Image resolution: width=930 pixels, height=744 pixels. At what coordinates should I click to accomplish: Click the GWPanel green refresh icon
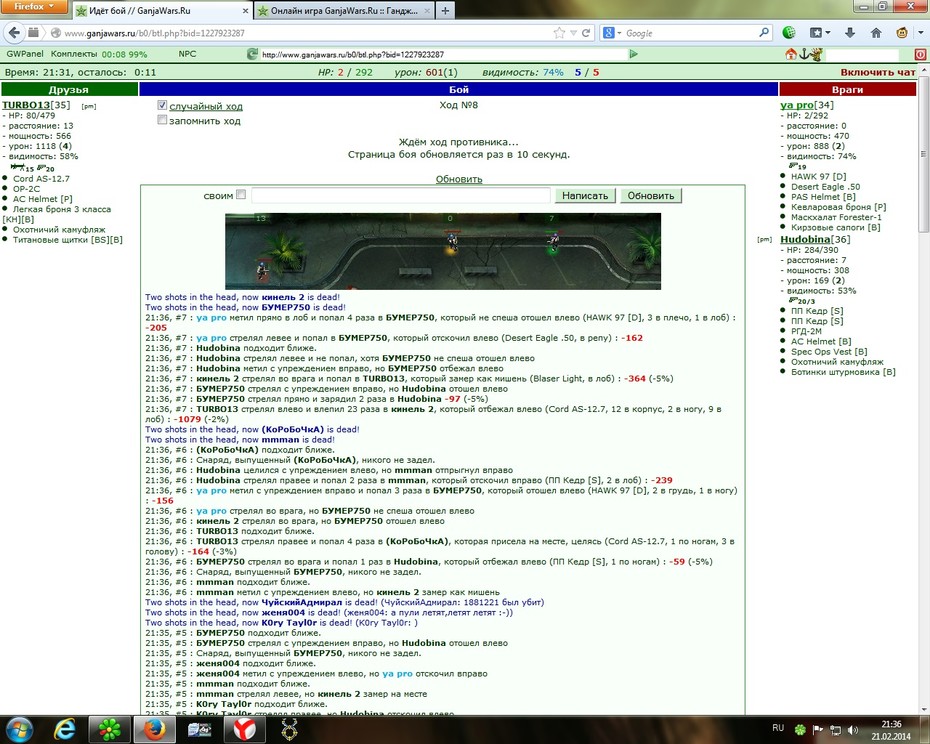click(252, 54)
